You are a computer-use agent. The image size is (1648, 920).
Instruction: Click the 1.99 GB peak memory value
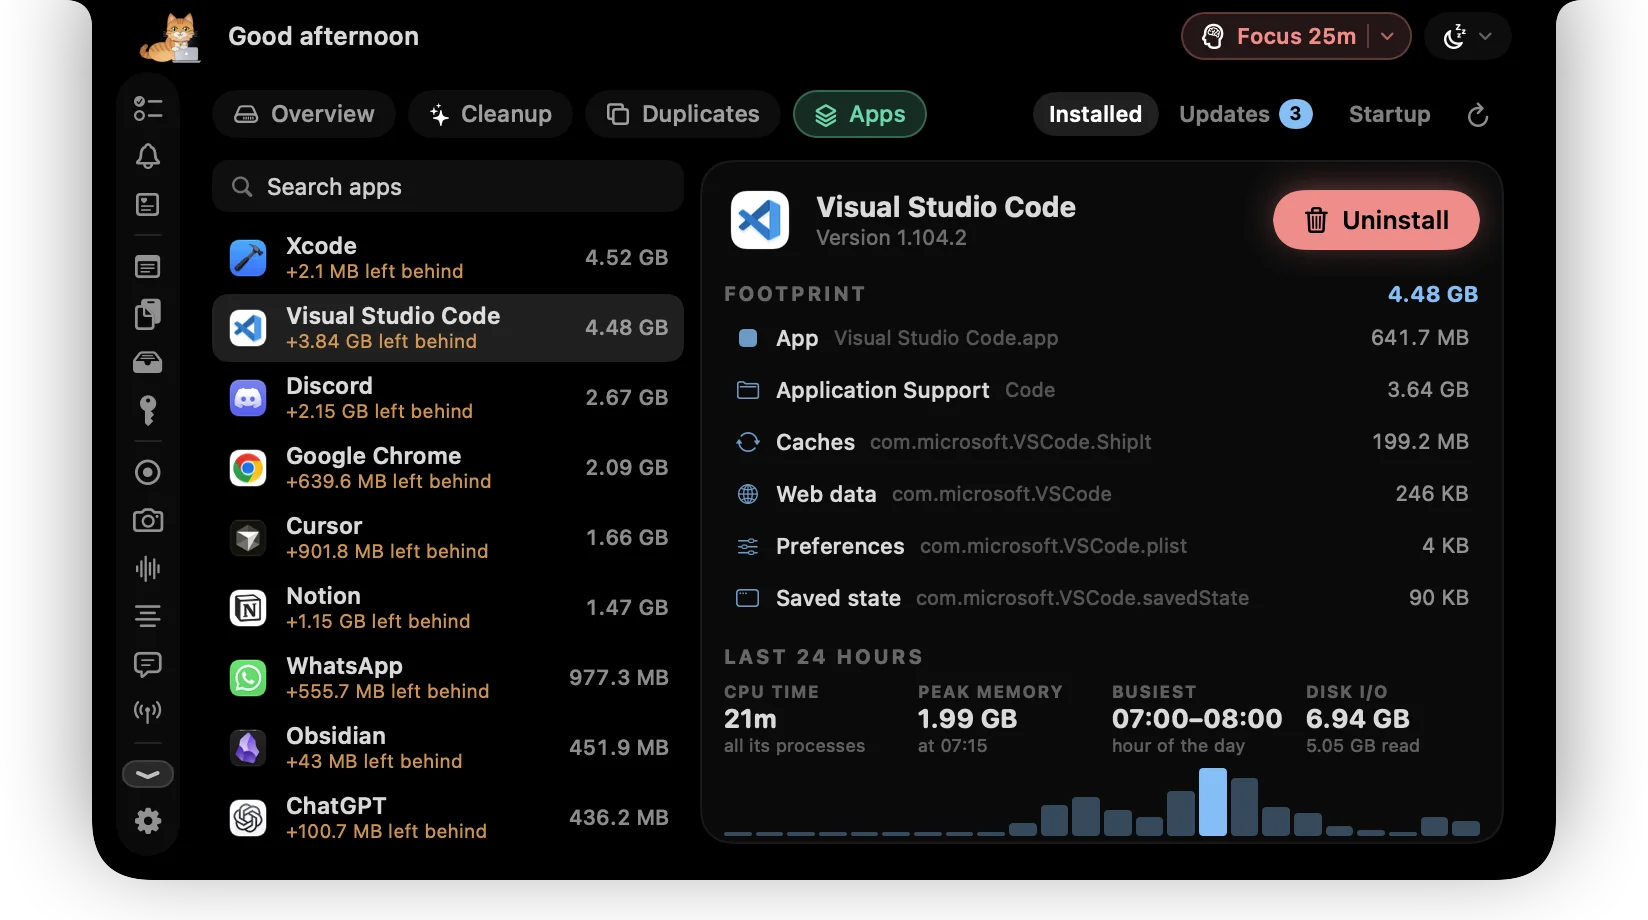967,719
